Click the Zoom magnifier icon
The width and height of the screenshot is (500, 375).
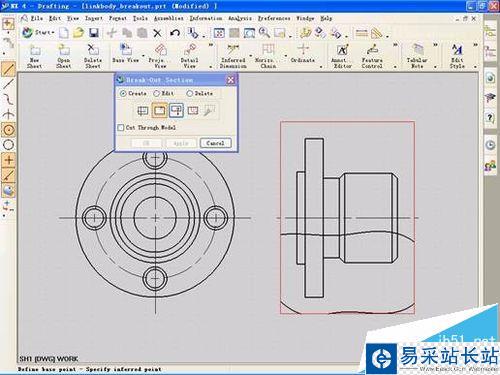[x=264, y=33]
